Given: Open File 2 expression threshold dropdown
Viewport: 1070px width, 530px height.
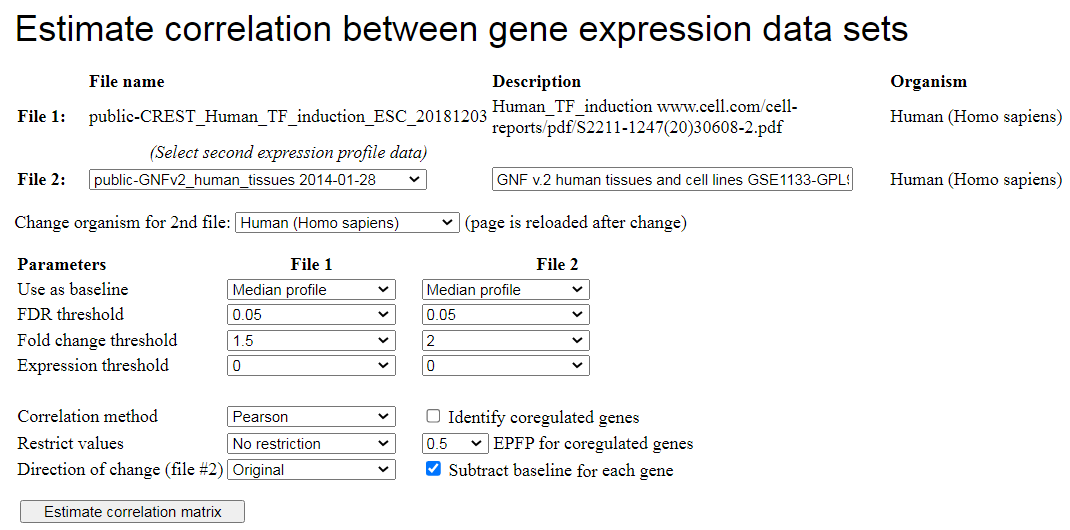Looking at the screenshot, I should pyautogui.click(x=505, y=366).
